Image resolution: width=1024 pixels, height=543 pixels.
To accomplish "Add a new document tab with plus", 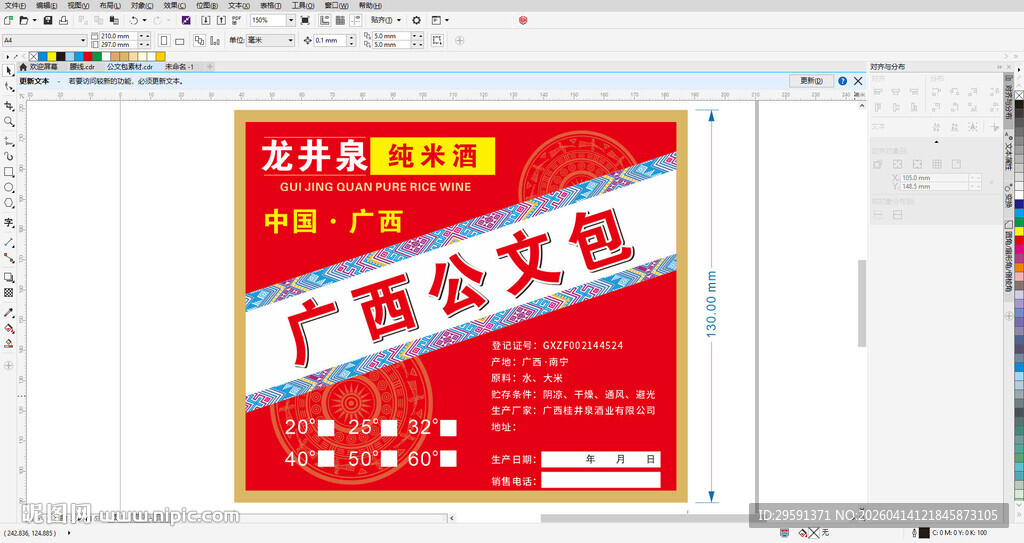I will (x=210, y=67).
